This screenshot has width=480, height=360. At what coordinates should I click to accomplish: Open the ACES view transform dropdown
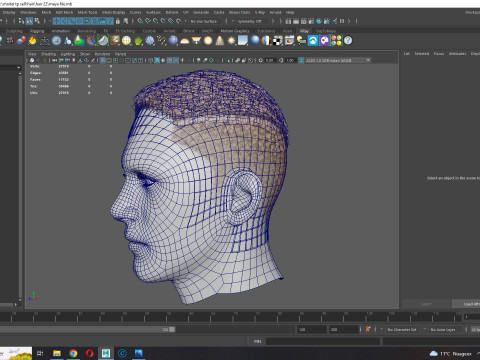click(x=334, y=60)
